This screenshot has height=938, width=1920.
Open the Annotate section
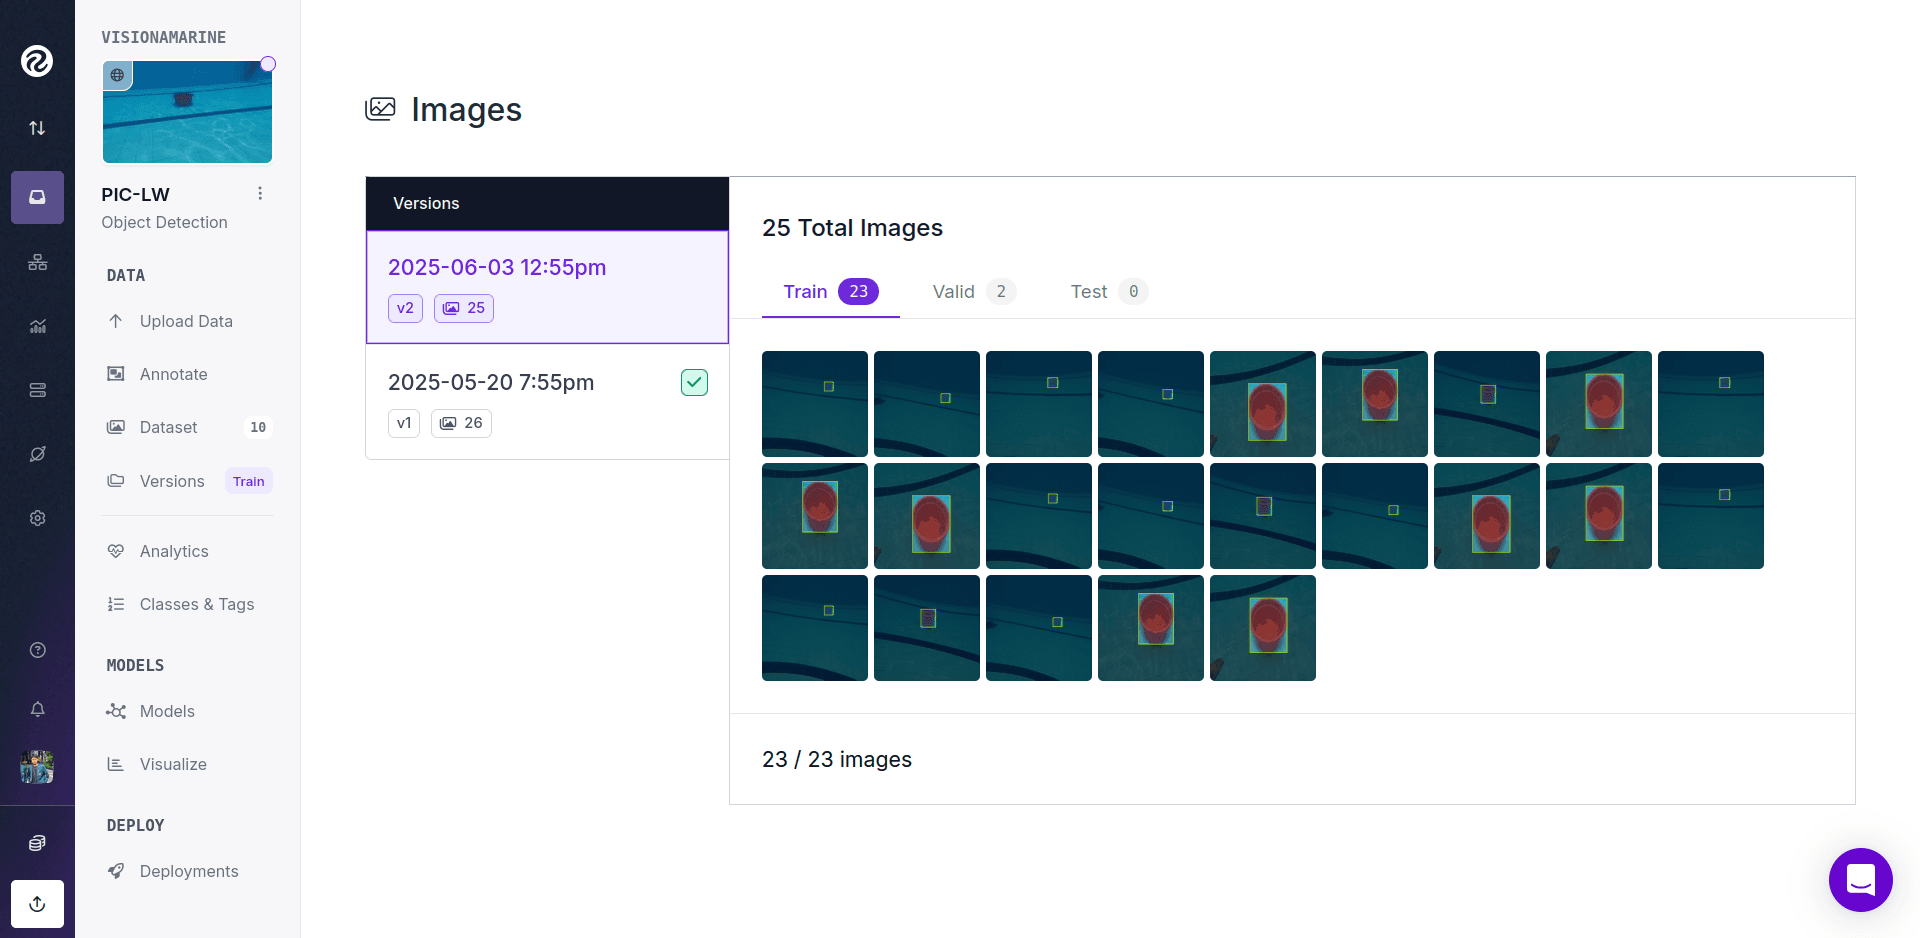pyautogui.click(x=173, y=374)
